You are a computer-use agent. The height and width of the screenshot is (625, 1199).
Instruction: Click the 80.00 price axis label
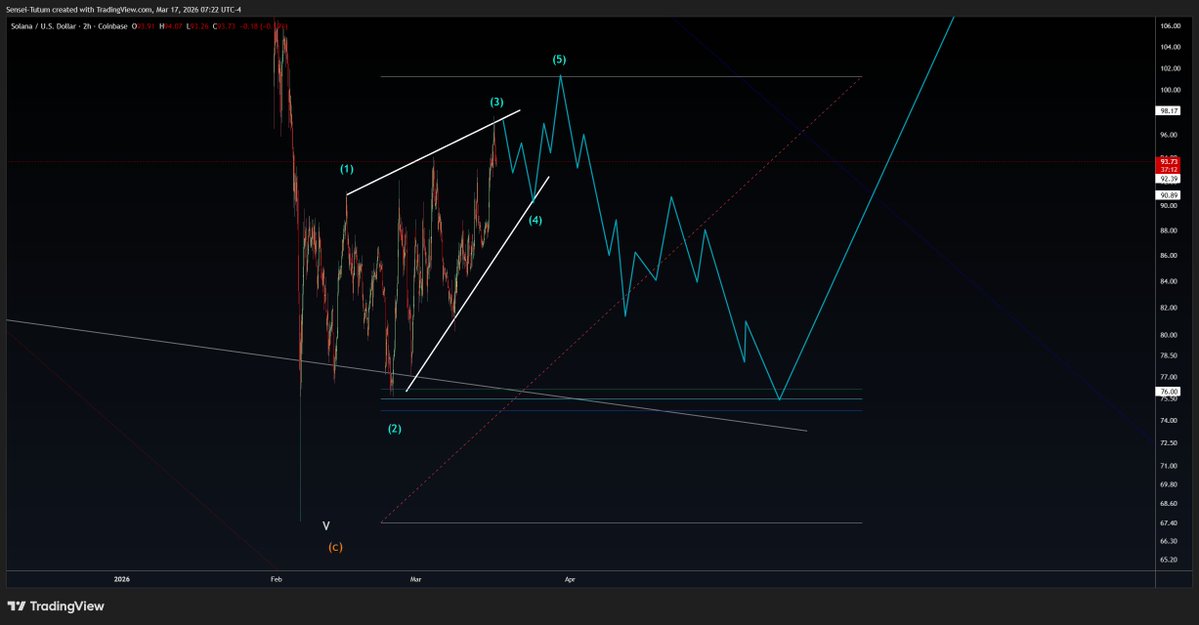pos(1170,335)
